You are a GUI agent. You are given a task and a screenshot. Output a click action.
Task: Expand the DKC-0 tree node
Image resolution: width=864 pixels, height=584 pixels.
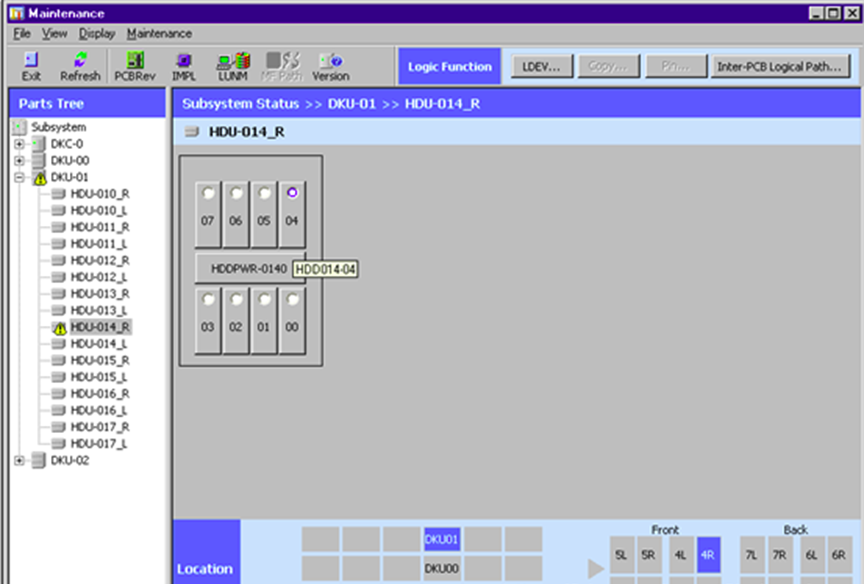18,144
